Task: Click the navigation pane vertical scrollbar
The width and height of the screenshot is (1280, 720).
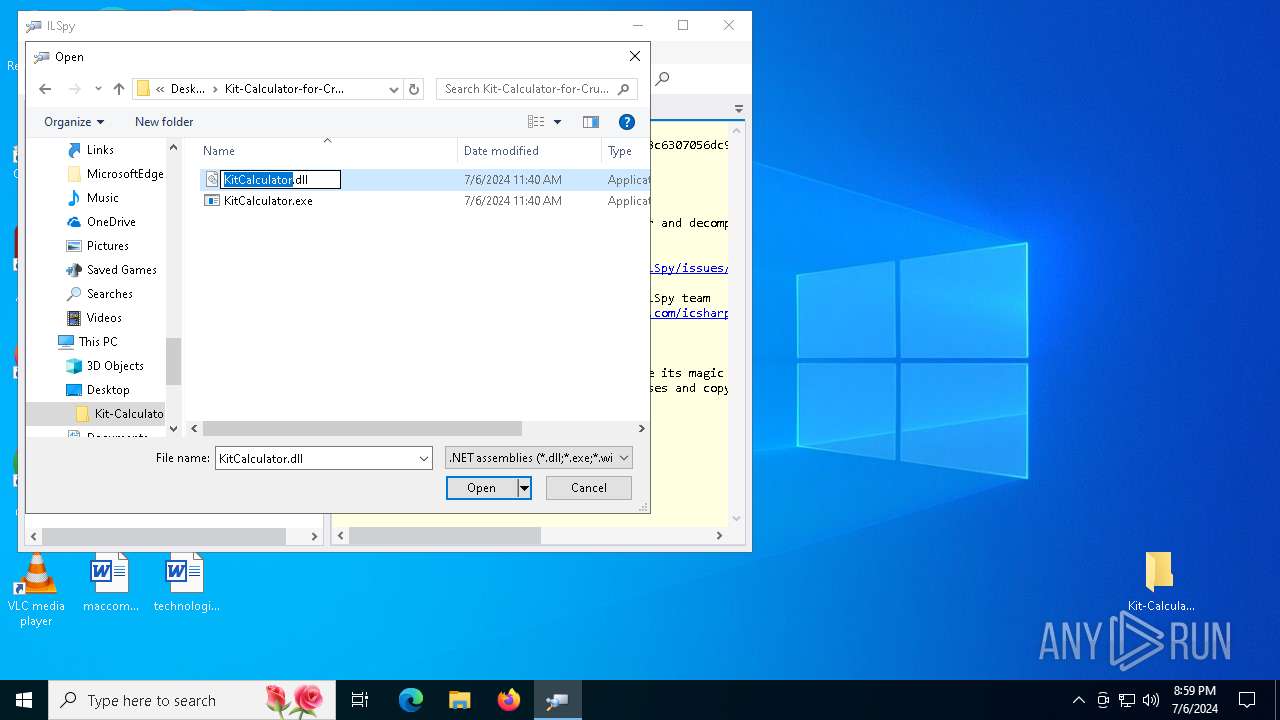Action: (173, 361)
